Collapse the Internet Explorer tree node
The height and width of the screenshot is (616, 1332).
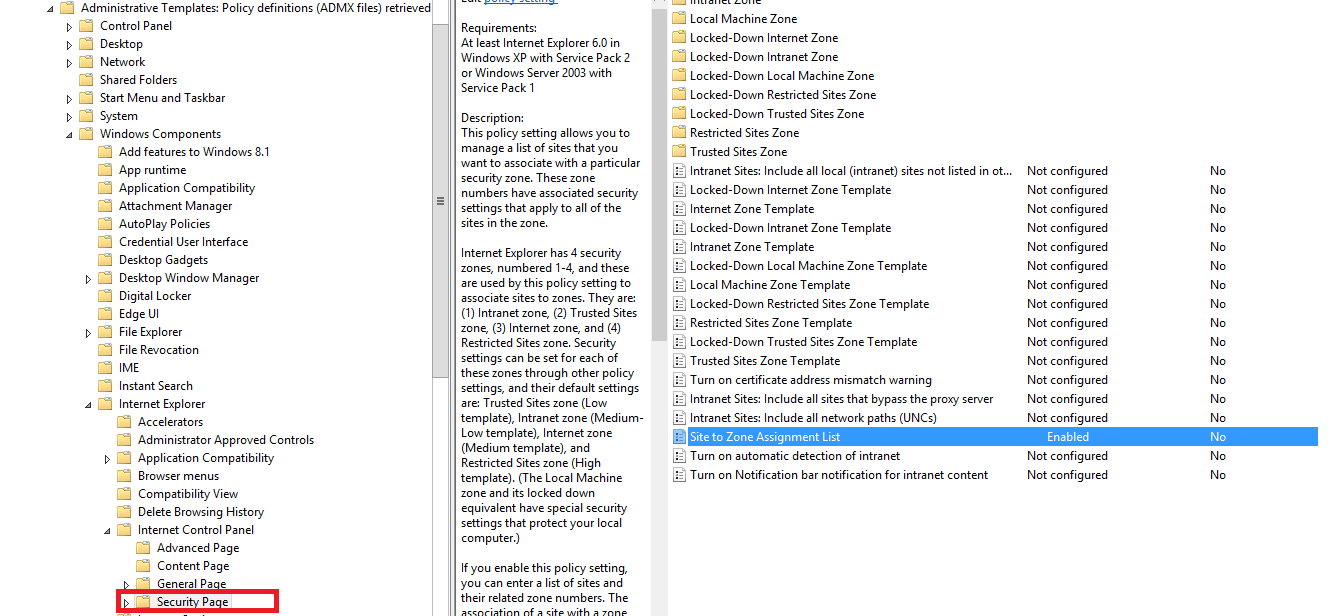click(x=89, y=405)
